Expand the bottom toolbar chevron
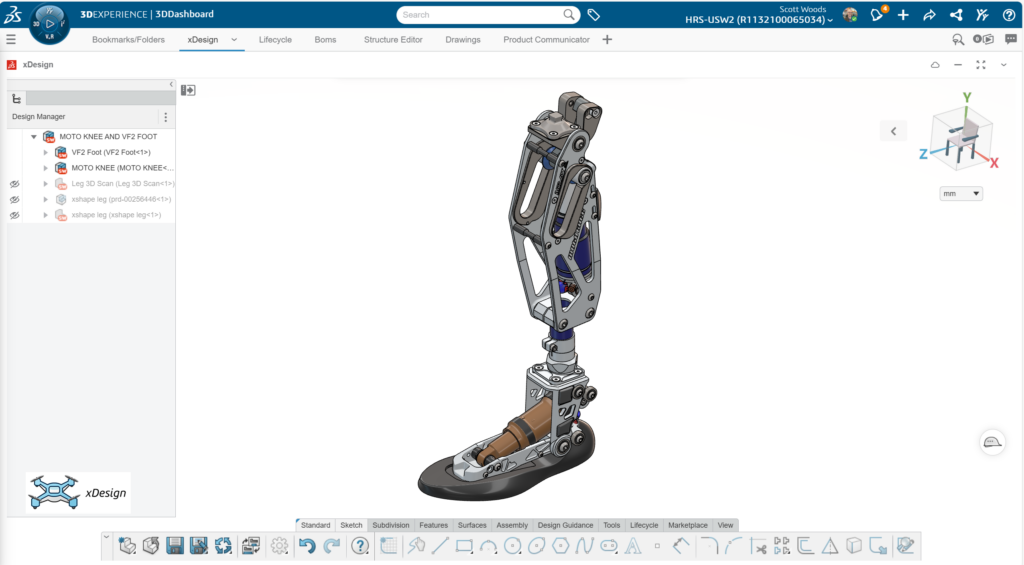 (x=106, y=537)
